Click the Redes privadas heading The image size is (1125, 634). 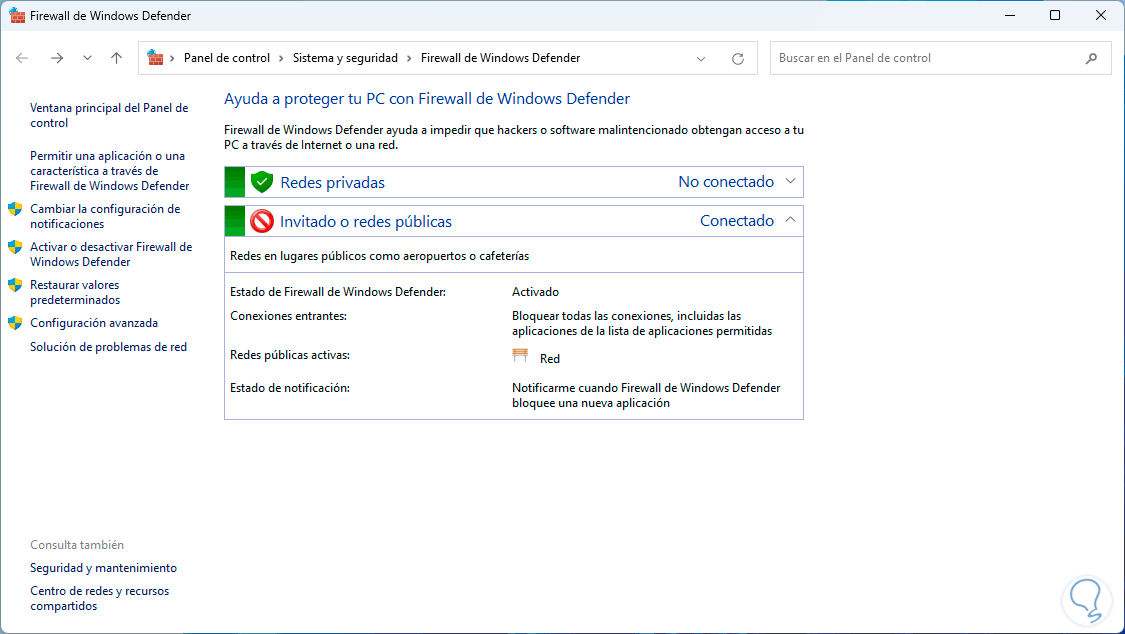332,183
